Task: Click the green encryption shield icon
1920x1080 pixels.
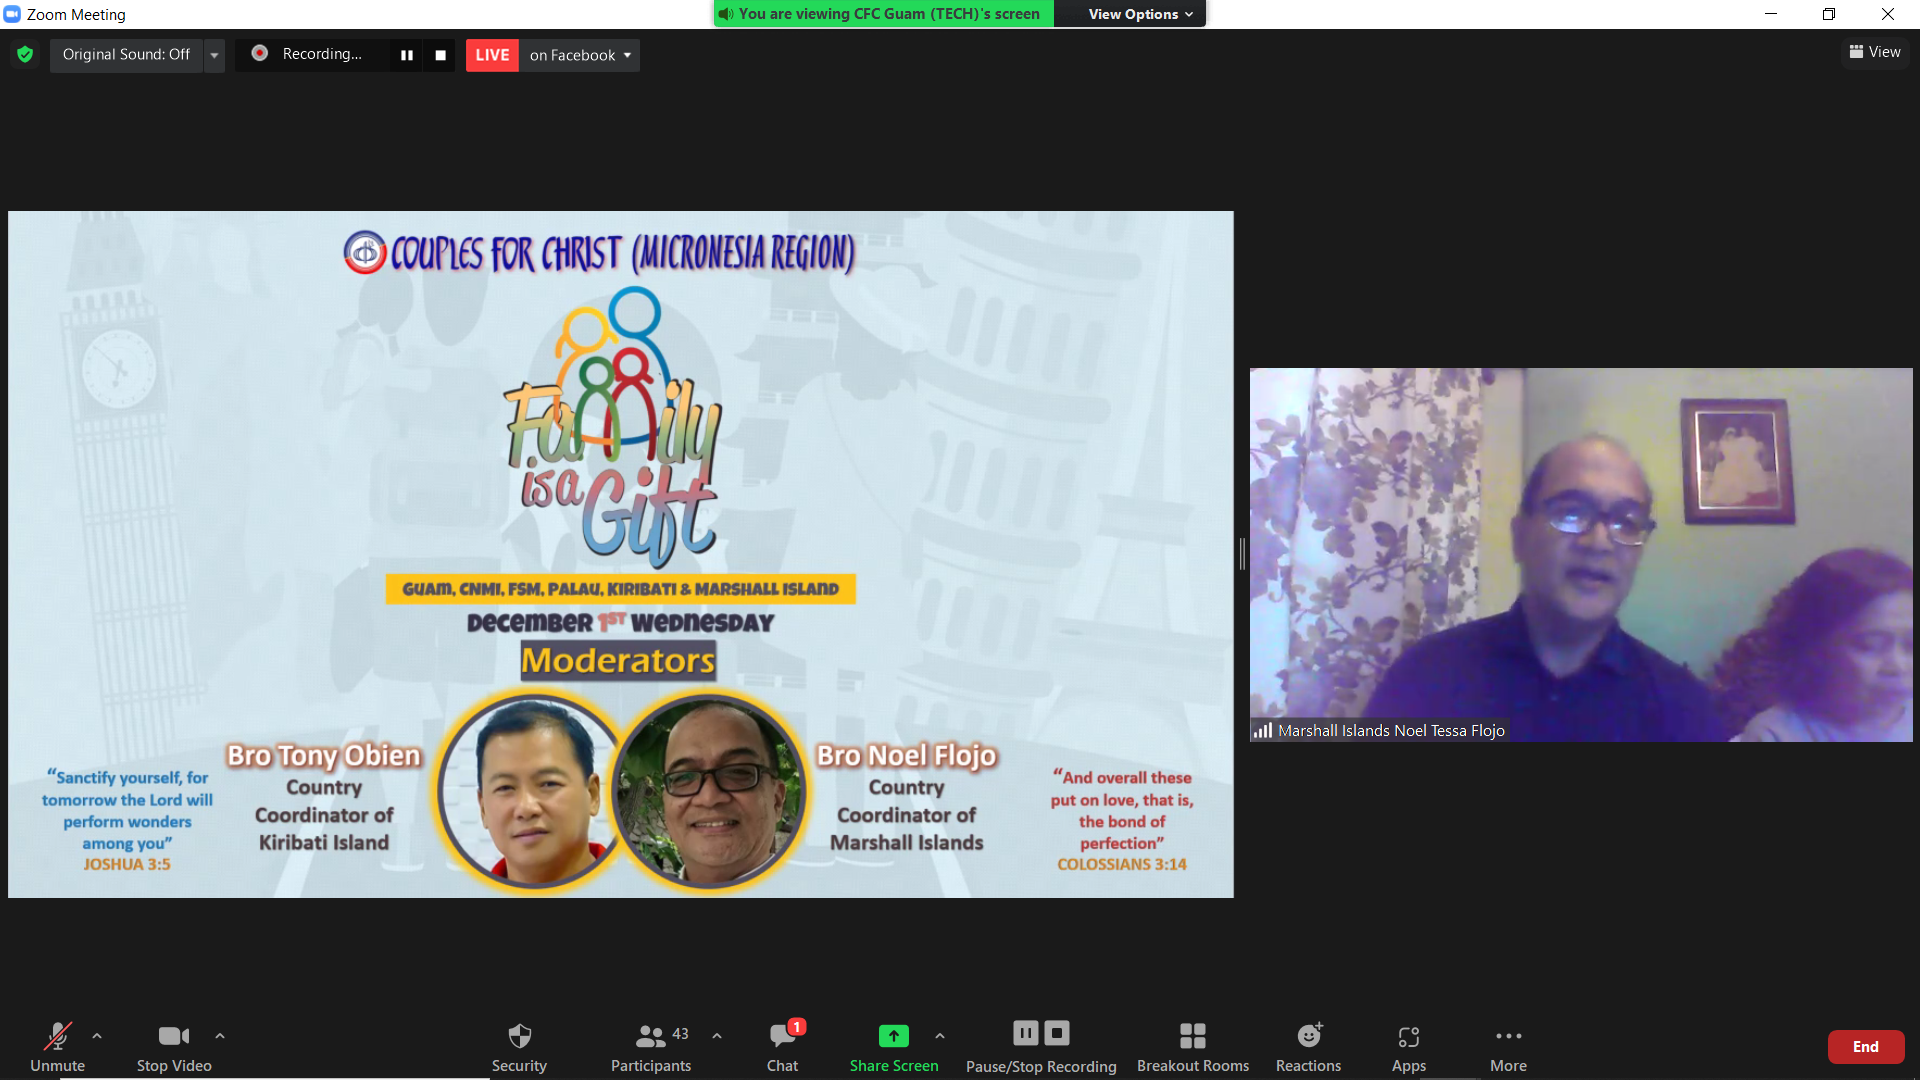Action: coord(25,54)
